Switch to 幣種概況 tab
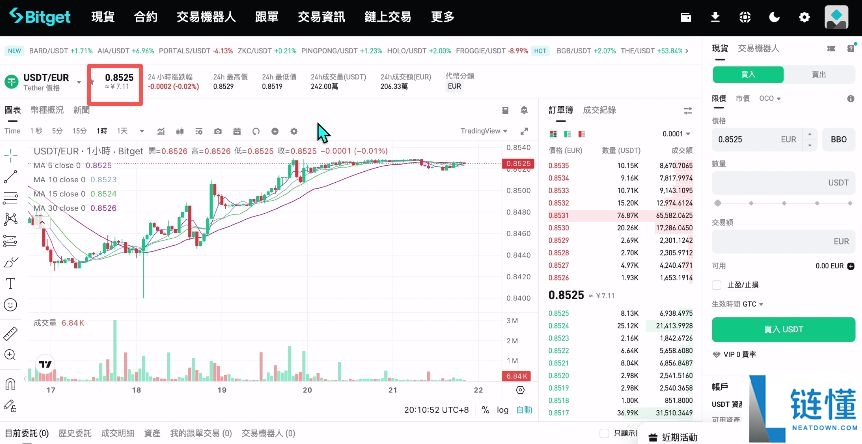The width and height of the screenshot is (862, 444). click(47, 110)
